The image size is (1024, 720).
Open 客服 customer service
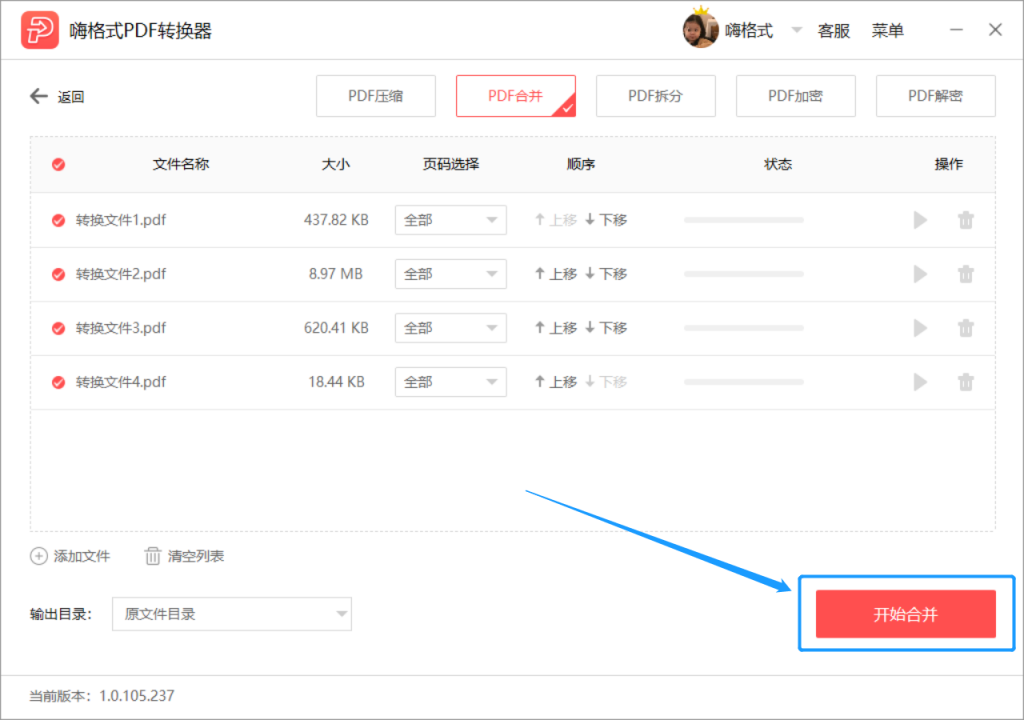click(834, 31)
